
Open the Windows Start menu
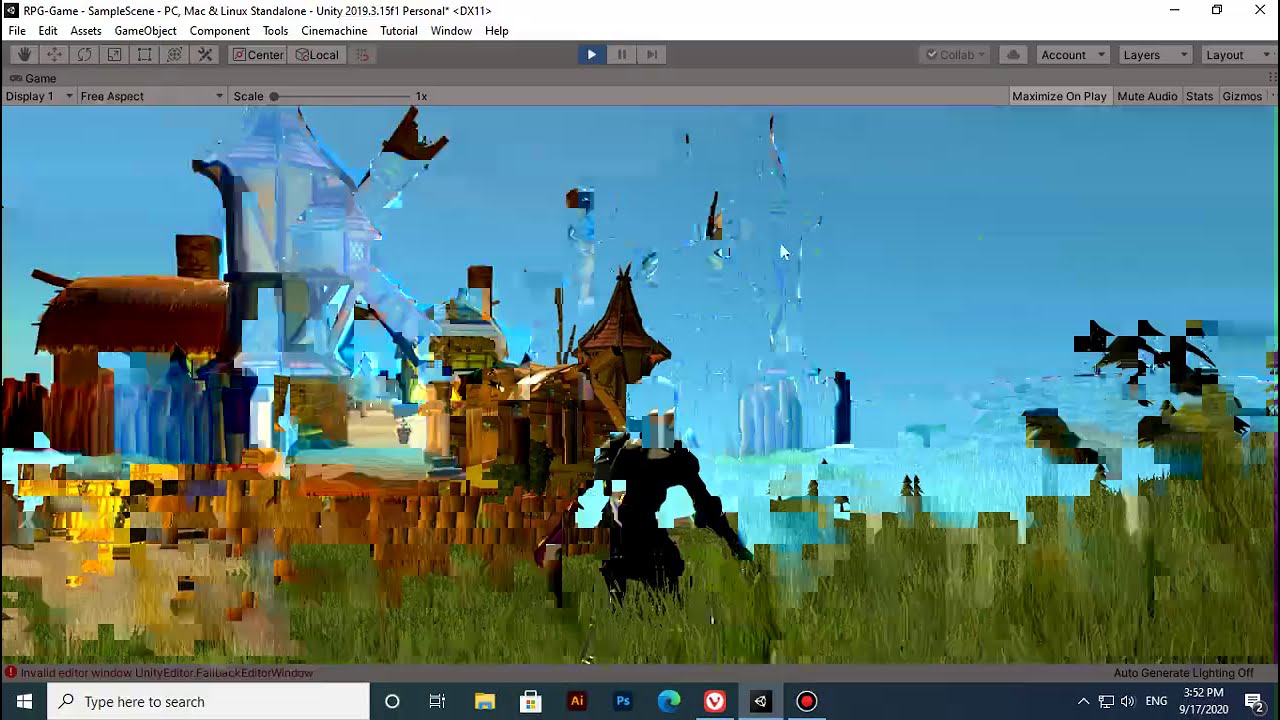coord(24,702)
